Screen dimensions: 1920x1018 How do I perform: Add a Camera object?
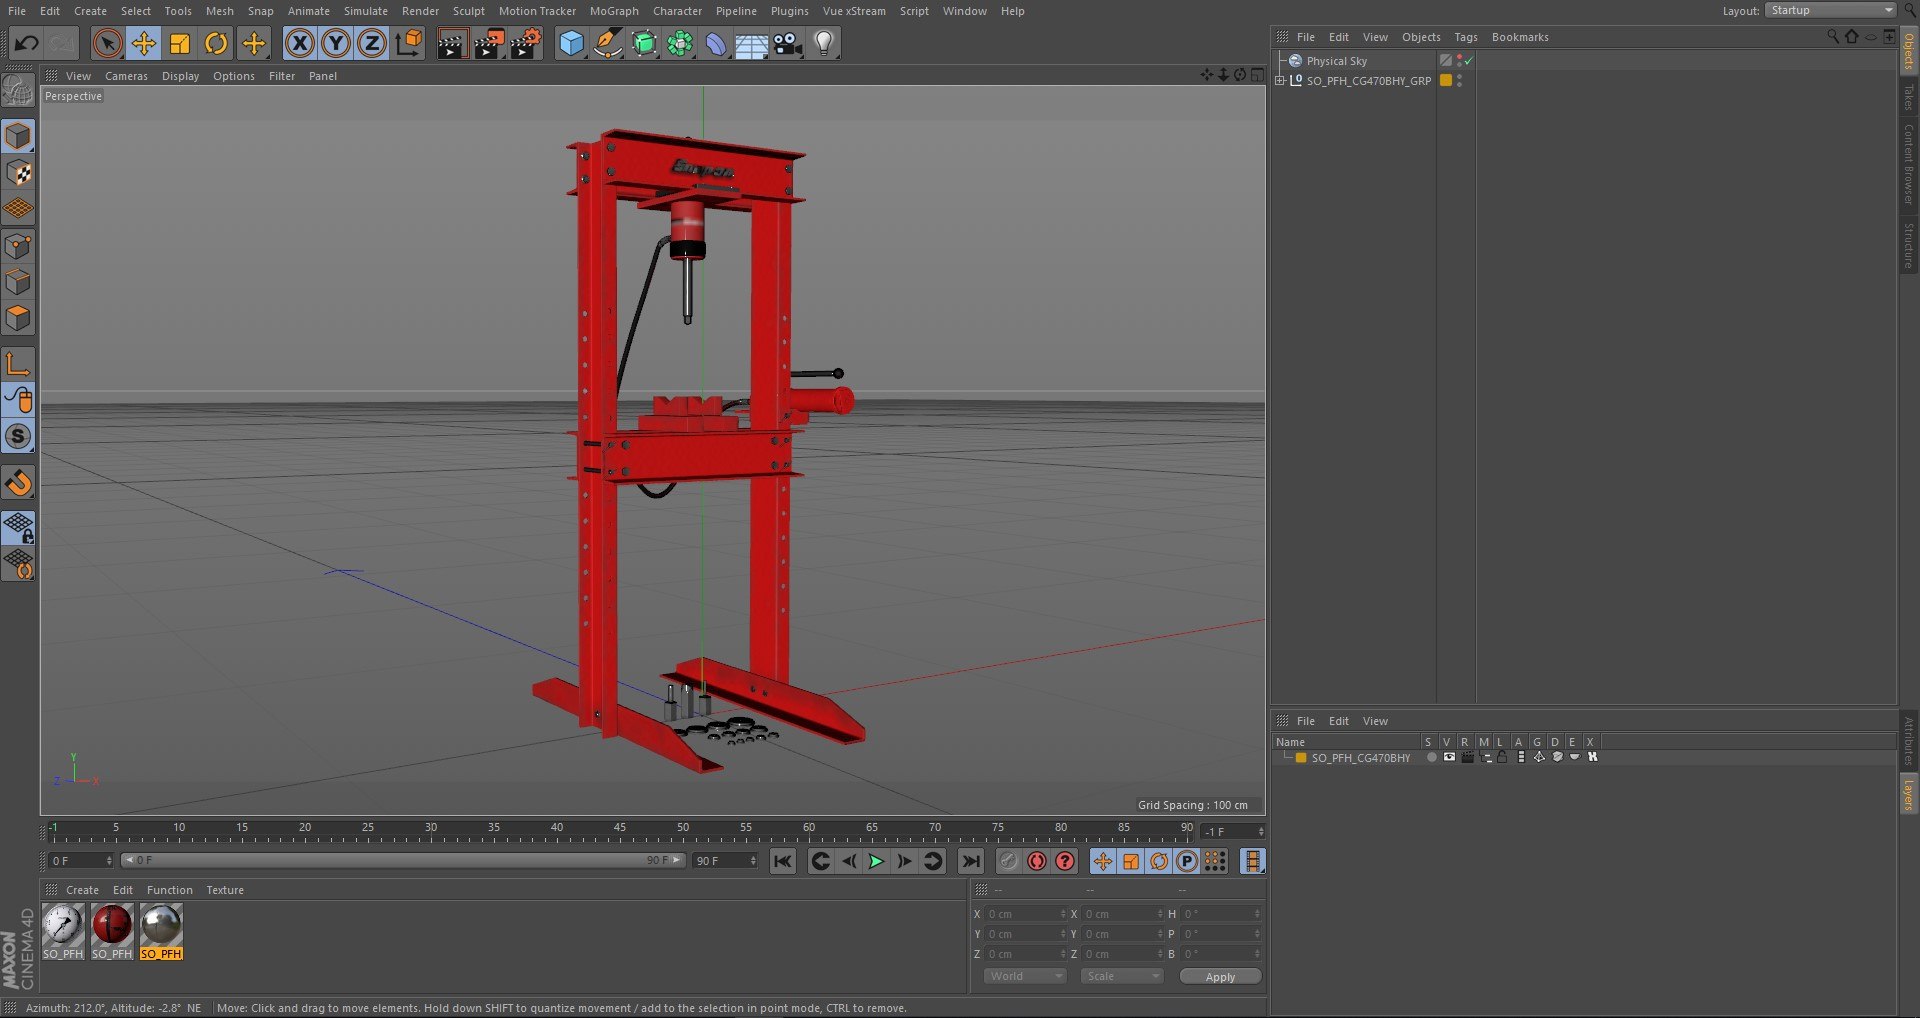[x=788, y=43]
